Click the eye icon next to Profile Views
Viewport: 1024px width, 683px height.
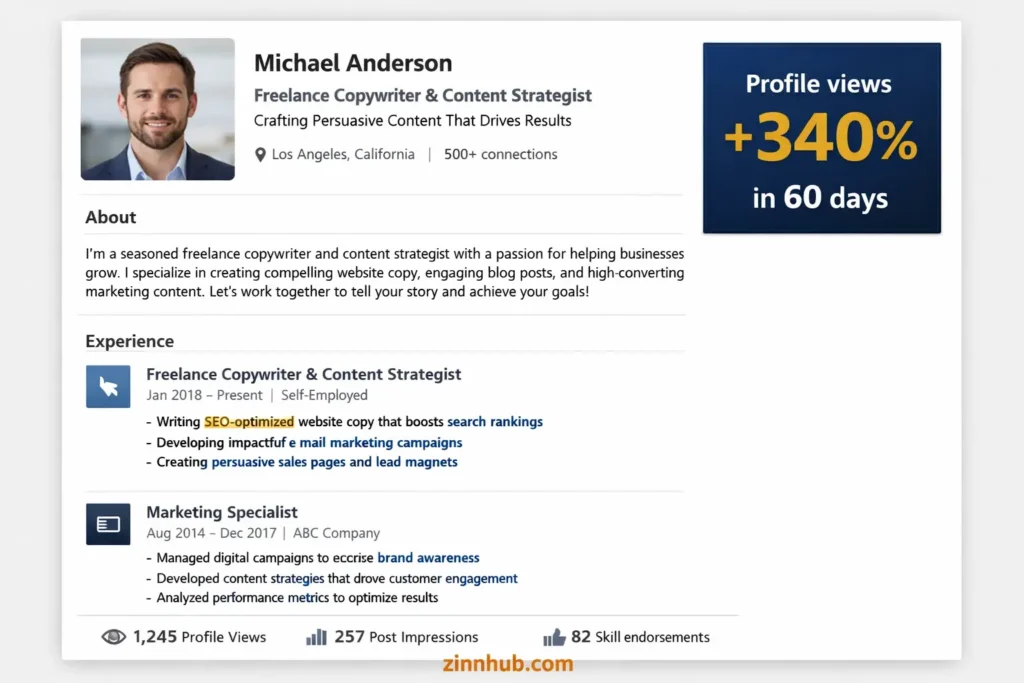point(114,637)
